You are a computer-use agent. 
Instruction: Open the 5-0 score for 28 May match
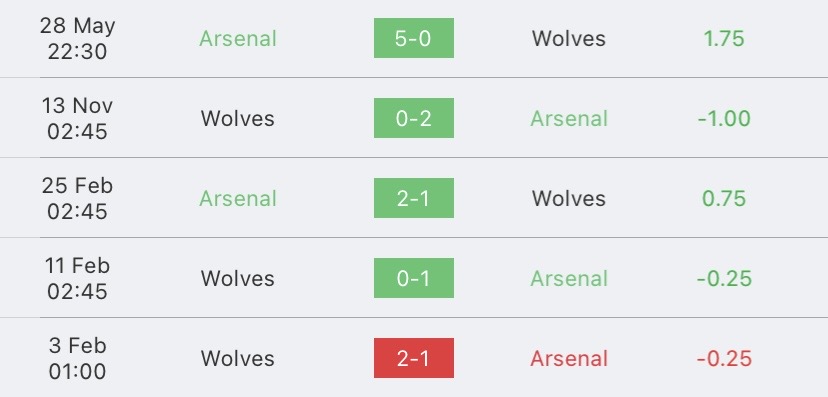(x=413, y=38)
